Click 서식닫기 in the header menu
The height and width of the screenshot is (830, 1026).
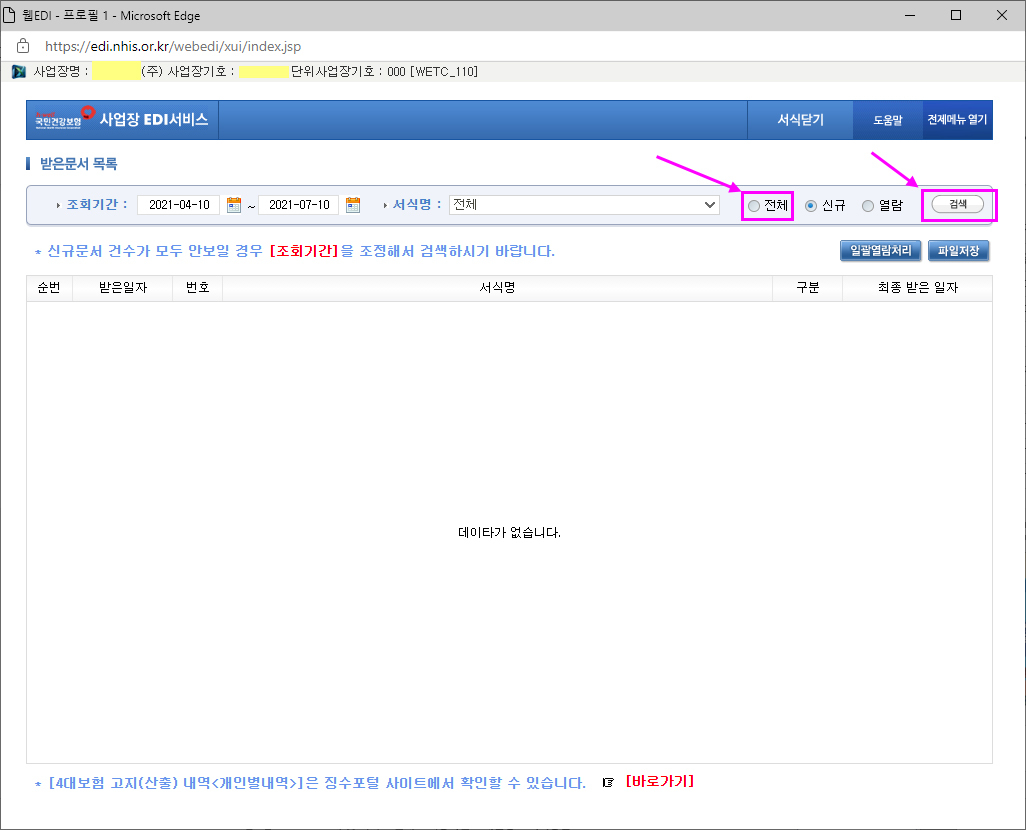point(800,120)
